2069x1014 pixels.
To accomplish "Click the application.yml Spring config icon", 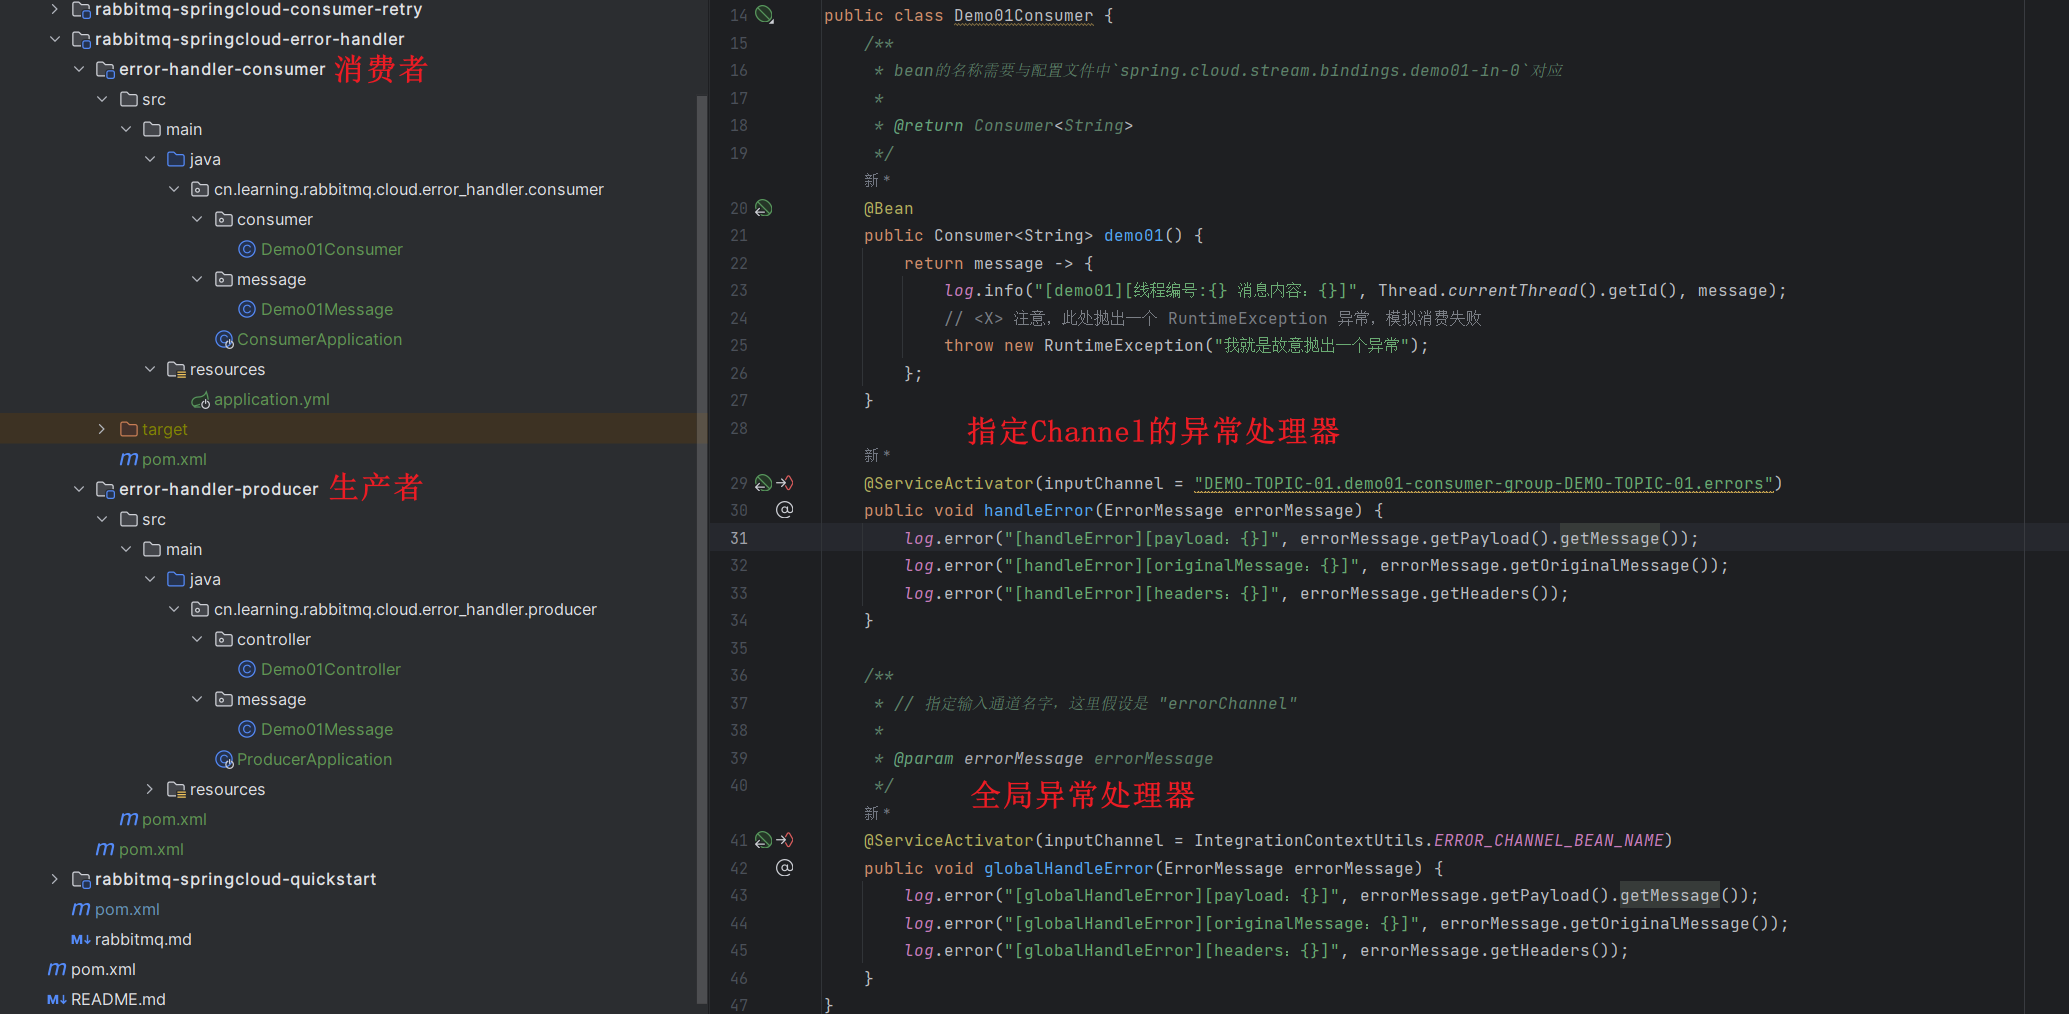I will [x=200, y=400].
